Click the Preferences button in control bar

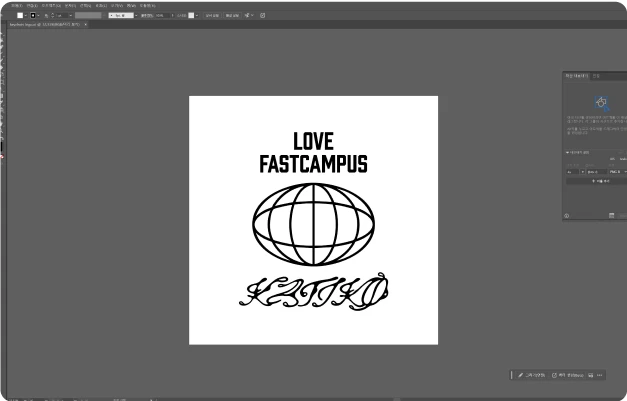232,16
